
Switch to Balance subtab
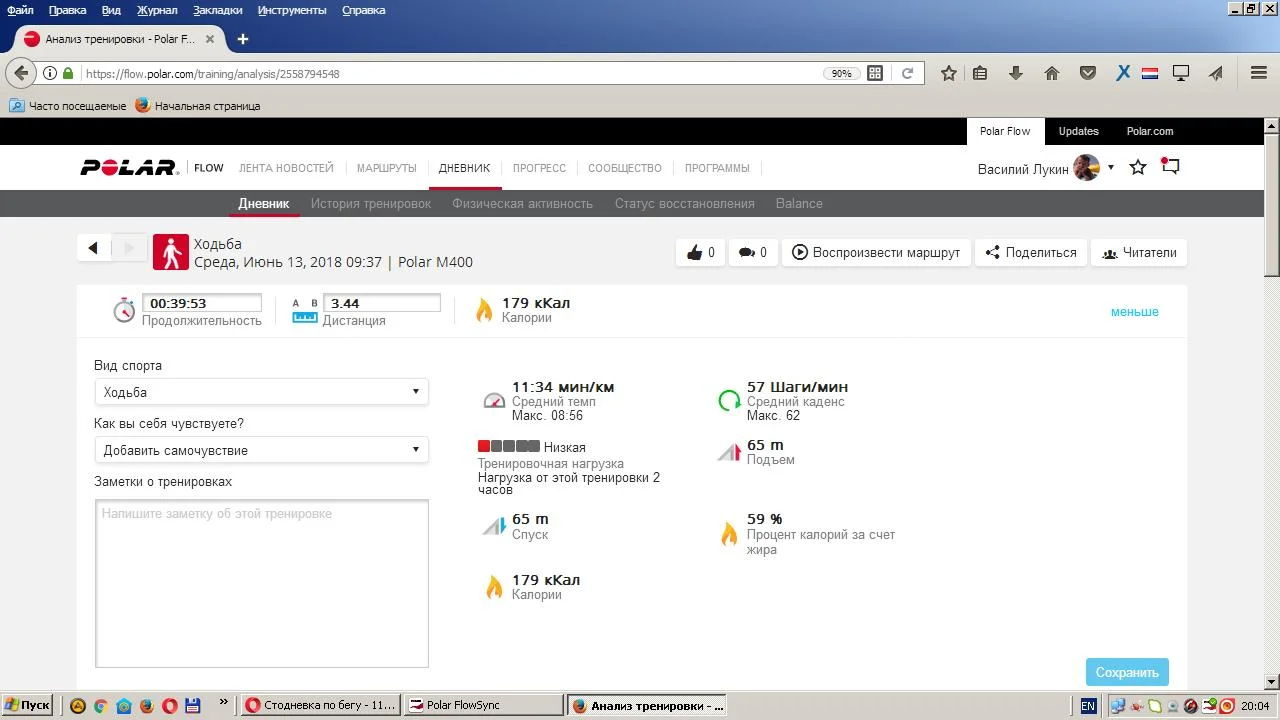click(799, 203)
